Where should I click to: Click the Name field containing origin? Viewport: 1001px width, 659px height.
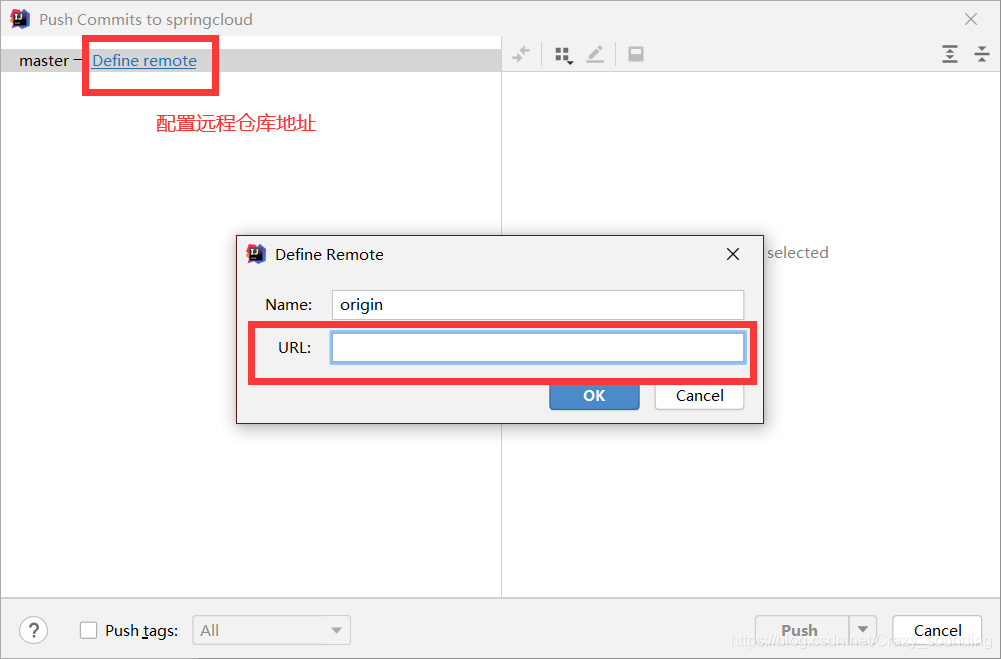pos(538,305)
